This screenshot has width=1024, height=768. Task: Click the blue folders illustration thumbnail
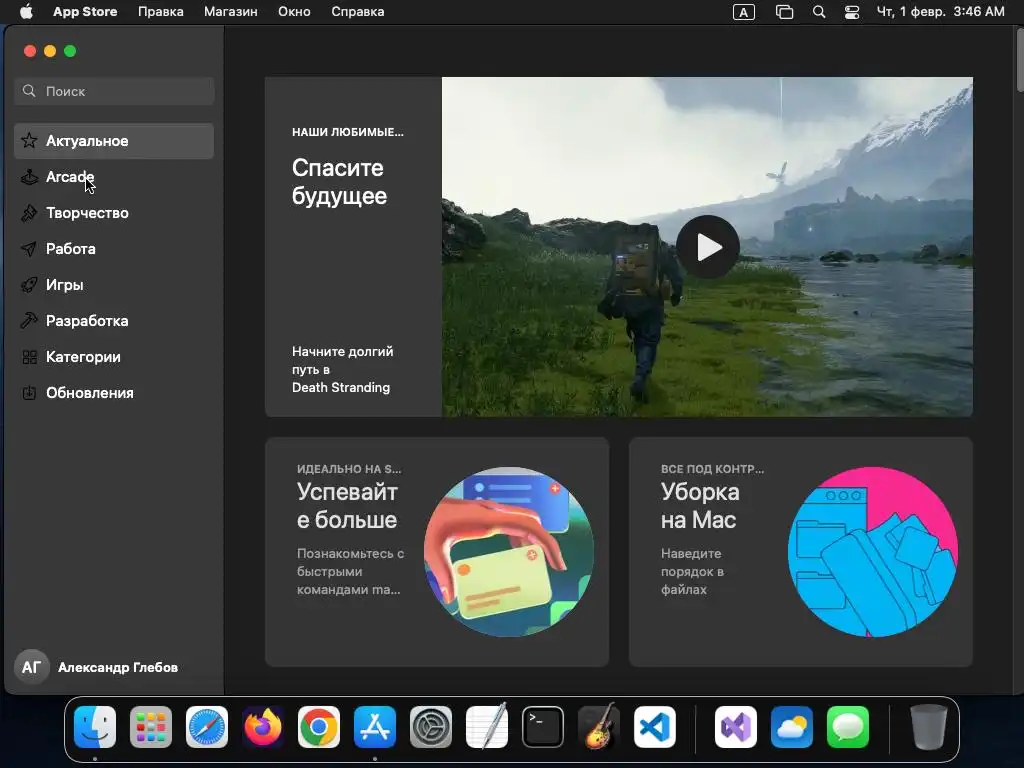pos(873,552)
